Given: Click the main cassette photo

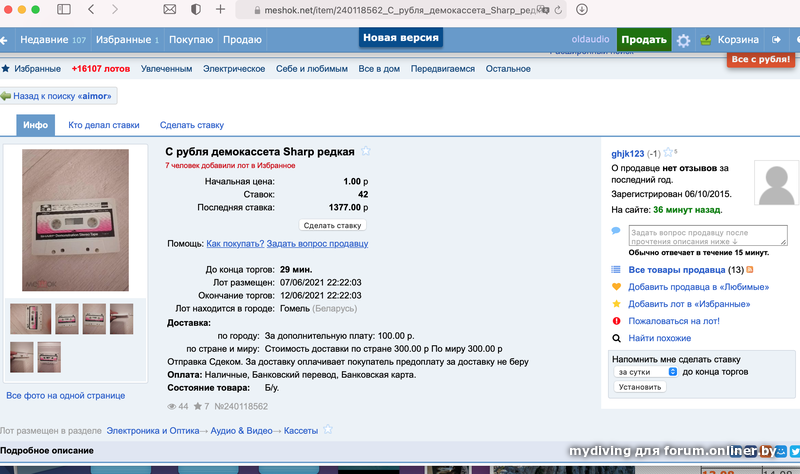Looking at the screenshot, I should click(x=68, y=221).
